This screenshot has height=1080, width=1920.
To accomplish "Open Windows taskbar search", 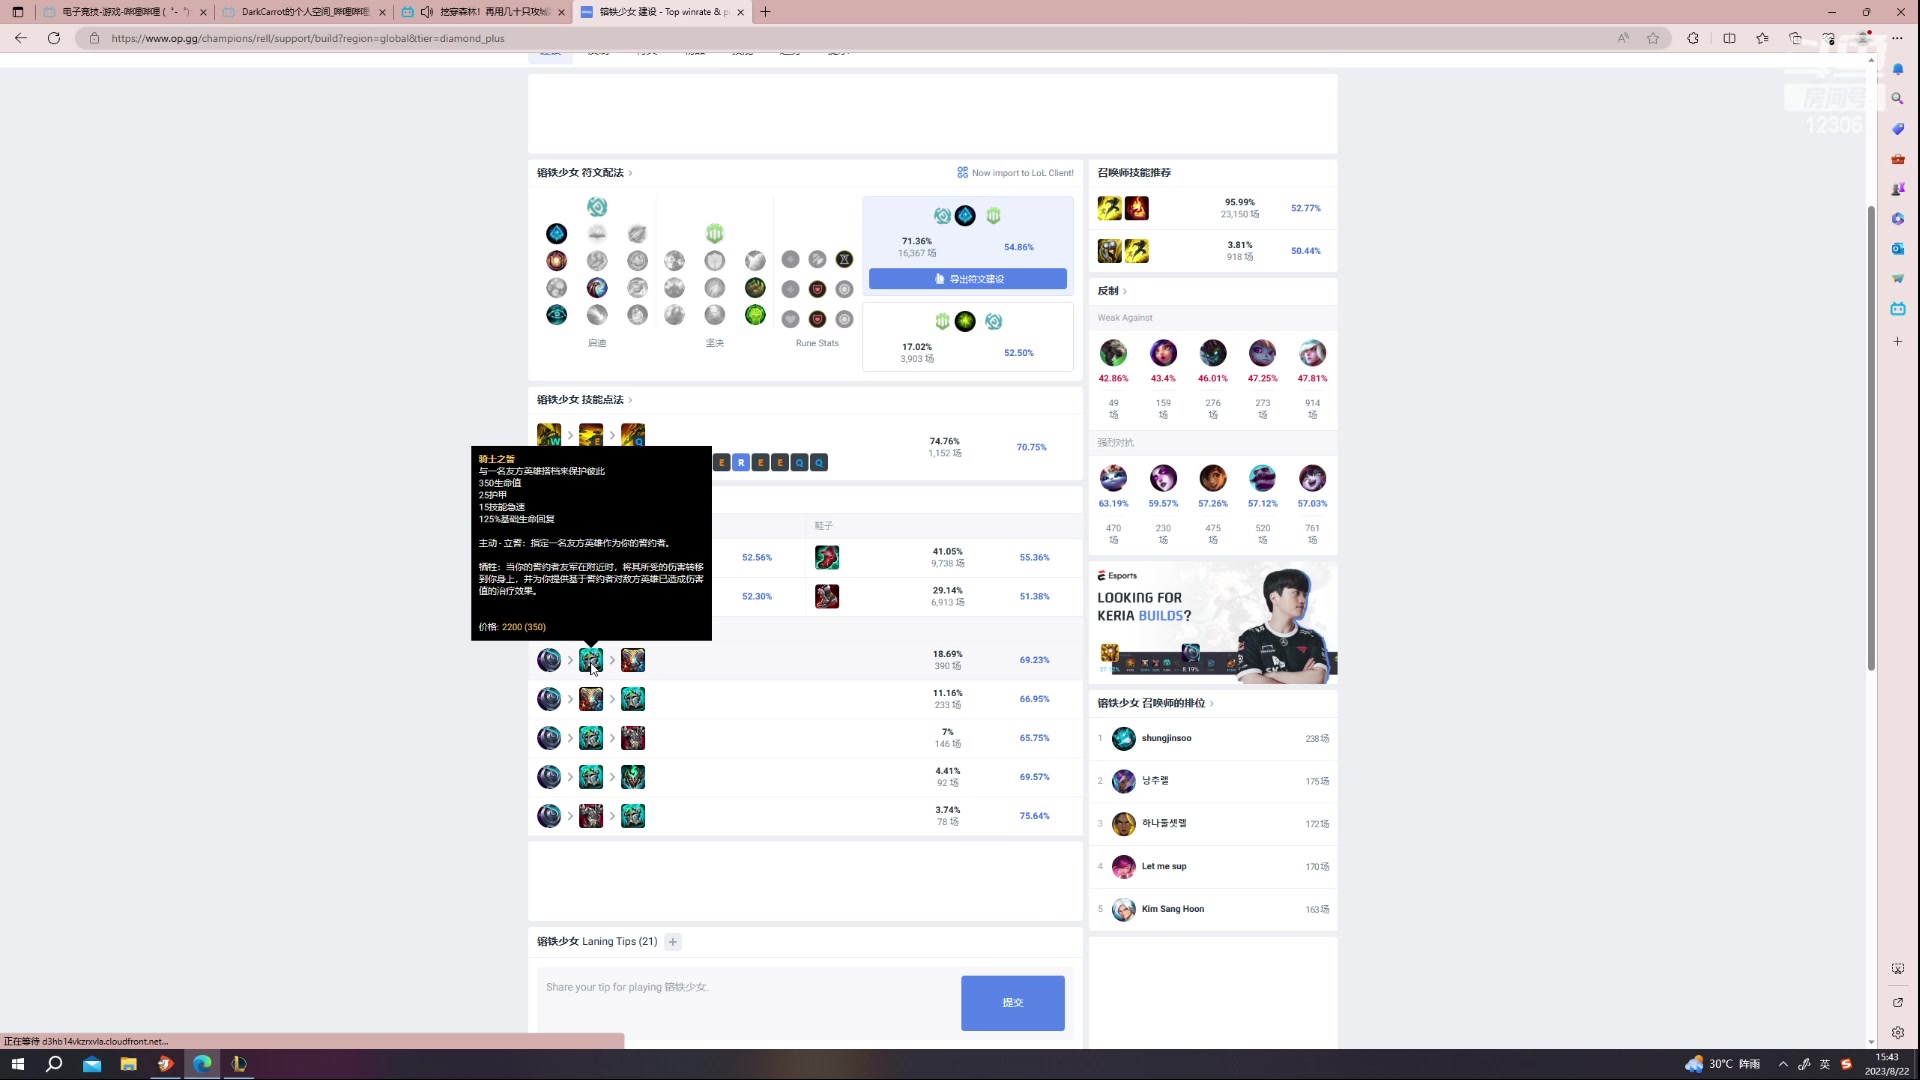I will pos(55,1064).
